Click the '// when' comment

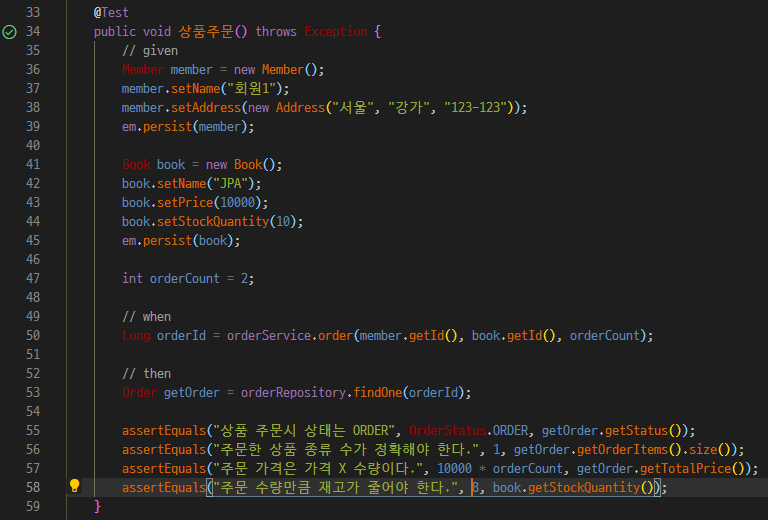tap(146, 316)
